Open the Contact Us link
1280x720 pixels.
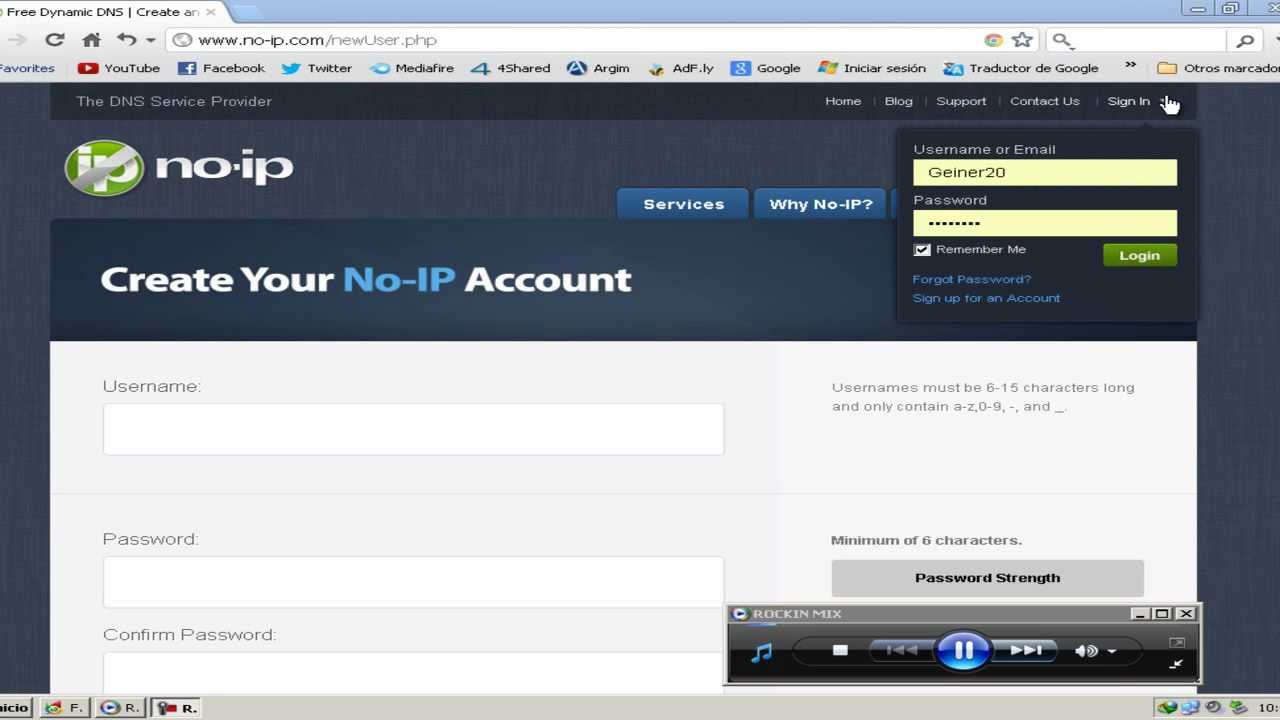coord(1044,101)
